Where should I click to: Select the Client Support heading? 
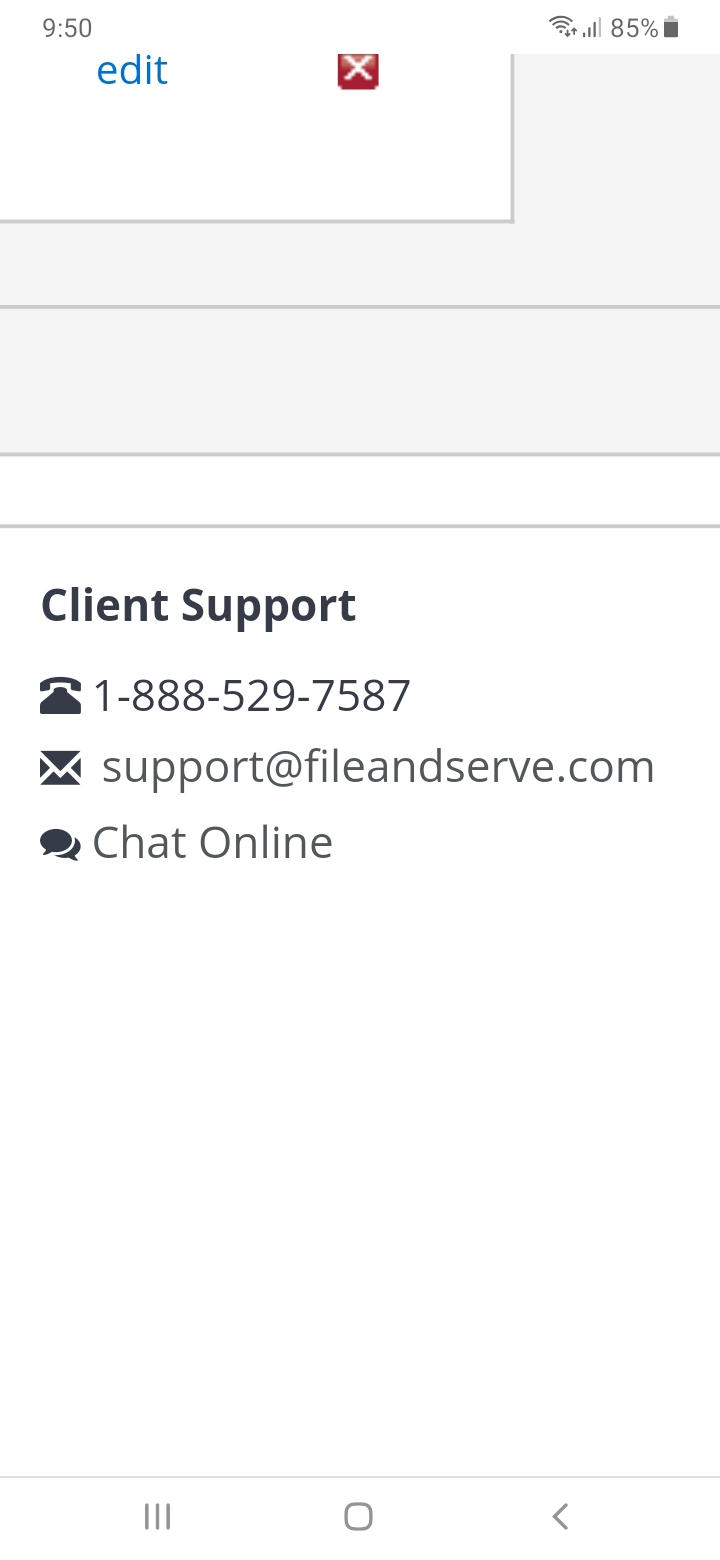(198, 606)
